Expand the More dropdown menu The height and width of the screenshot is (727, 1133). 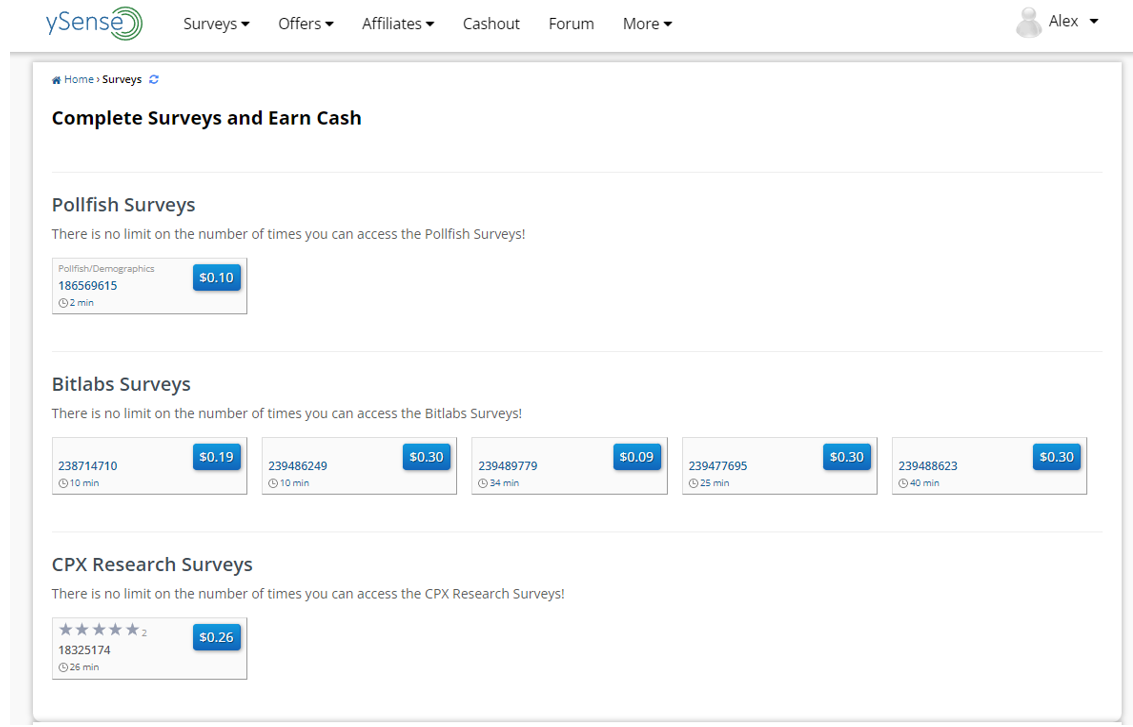(x=647, y=24)
